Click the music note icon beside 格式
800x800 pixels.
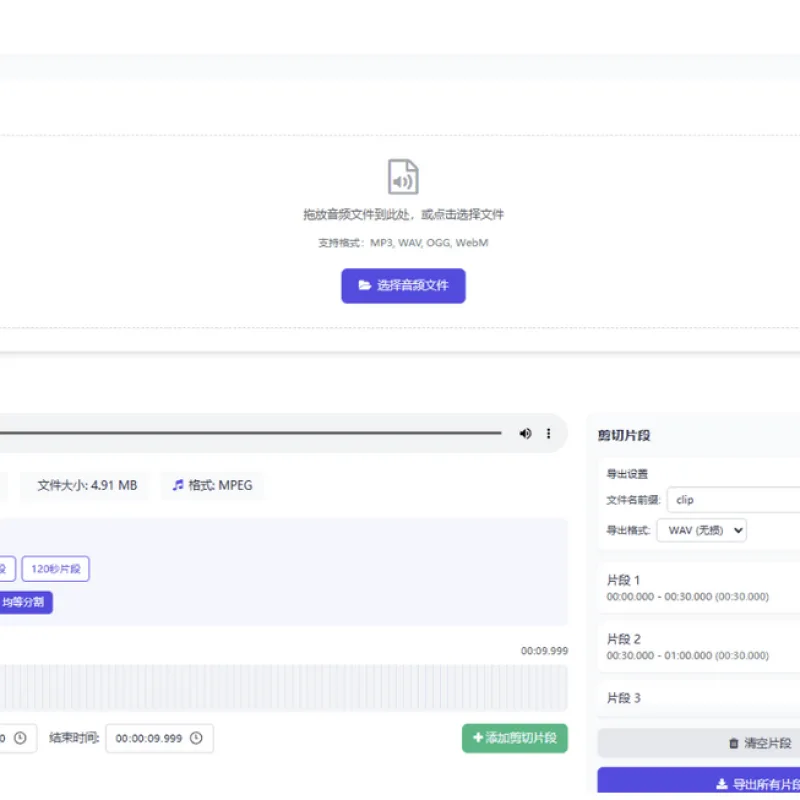[178, 485]
